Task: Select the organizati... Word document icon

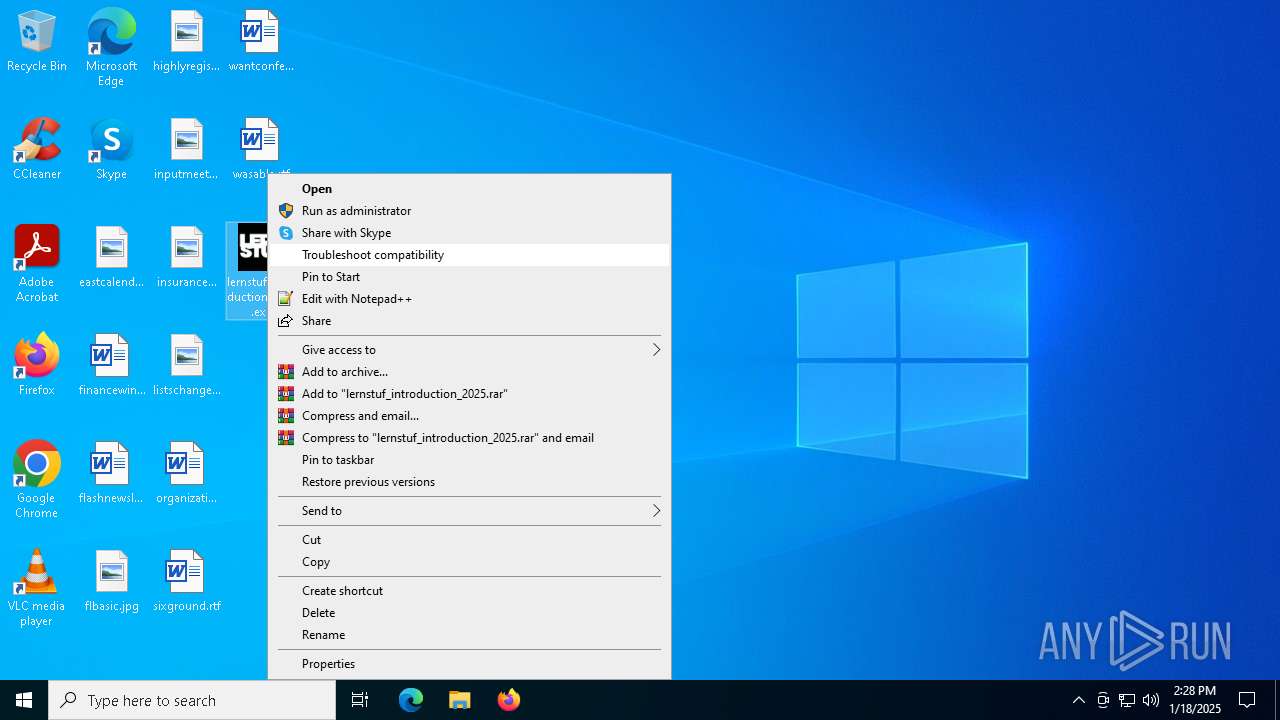Action: 186,474
